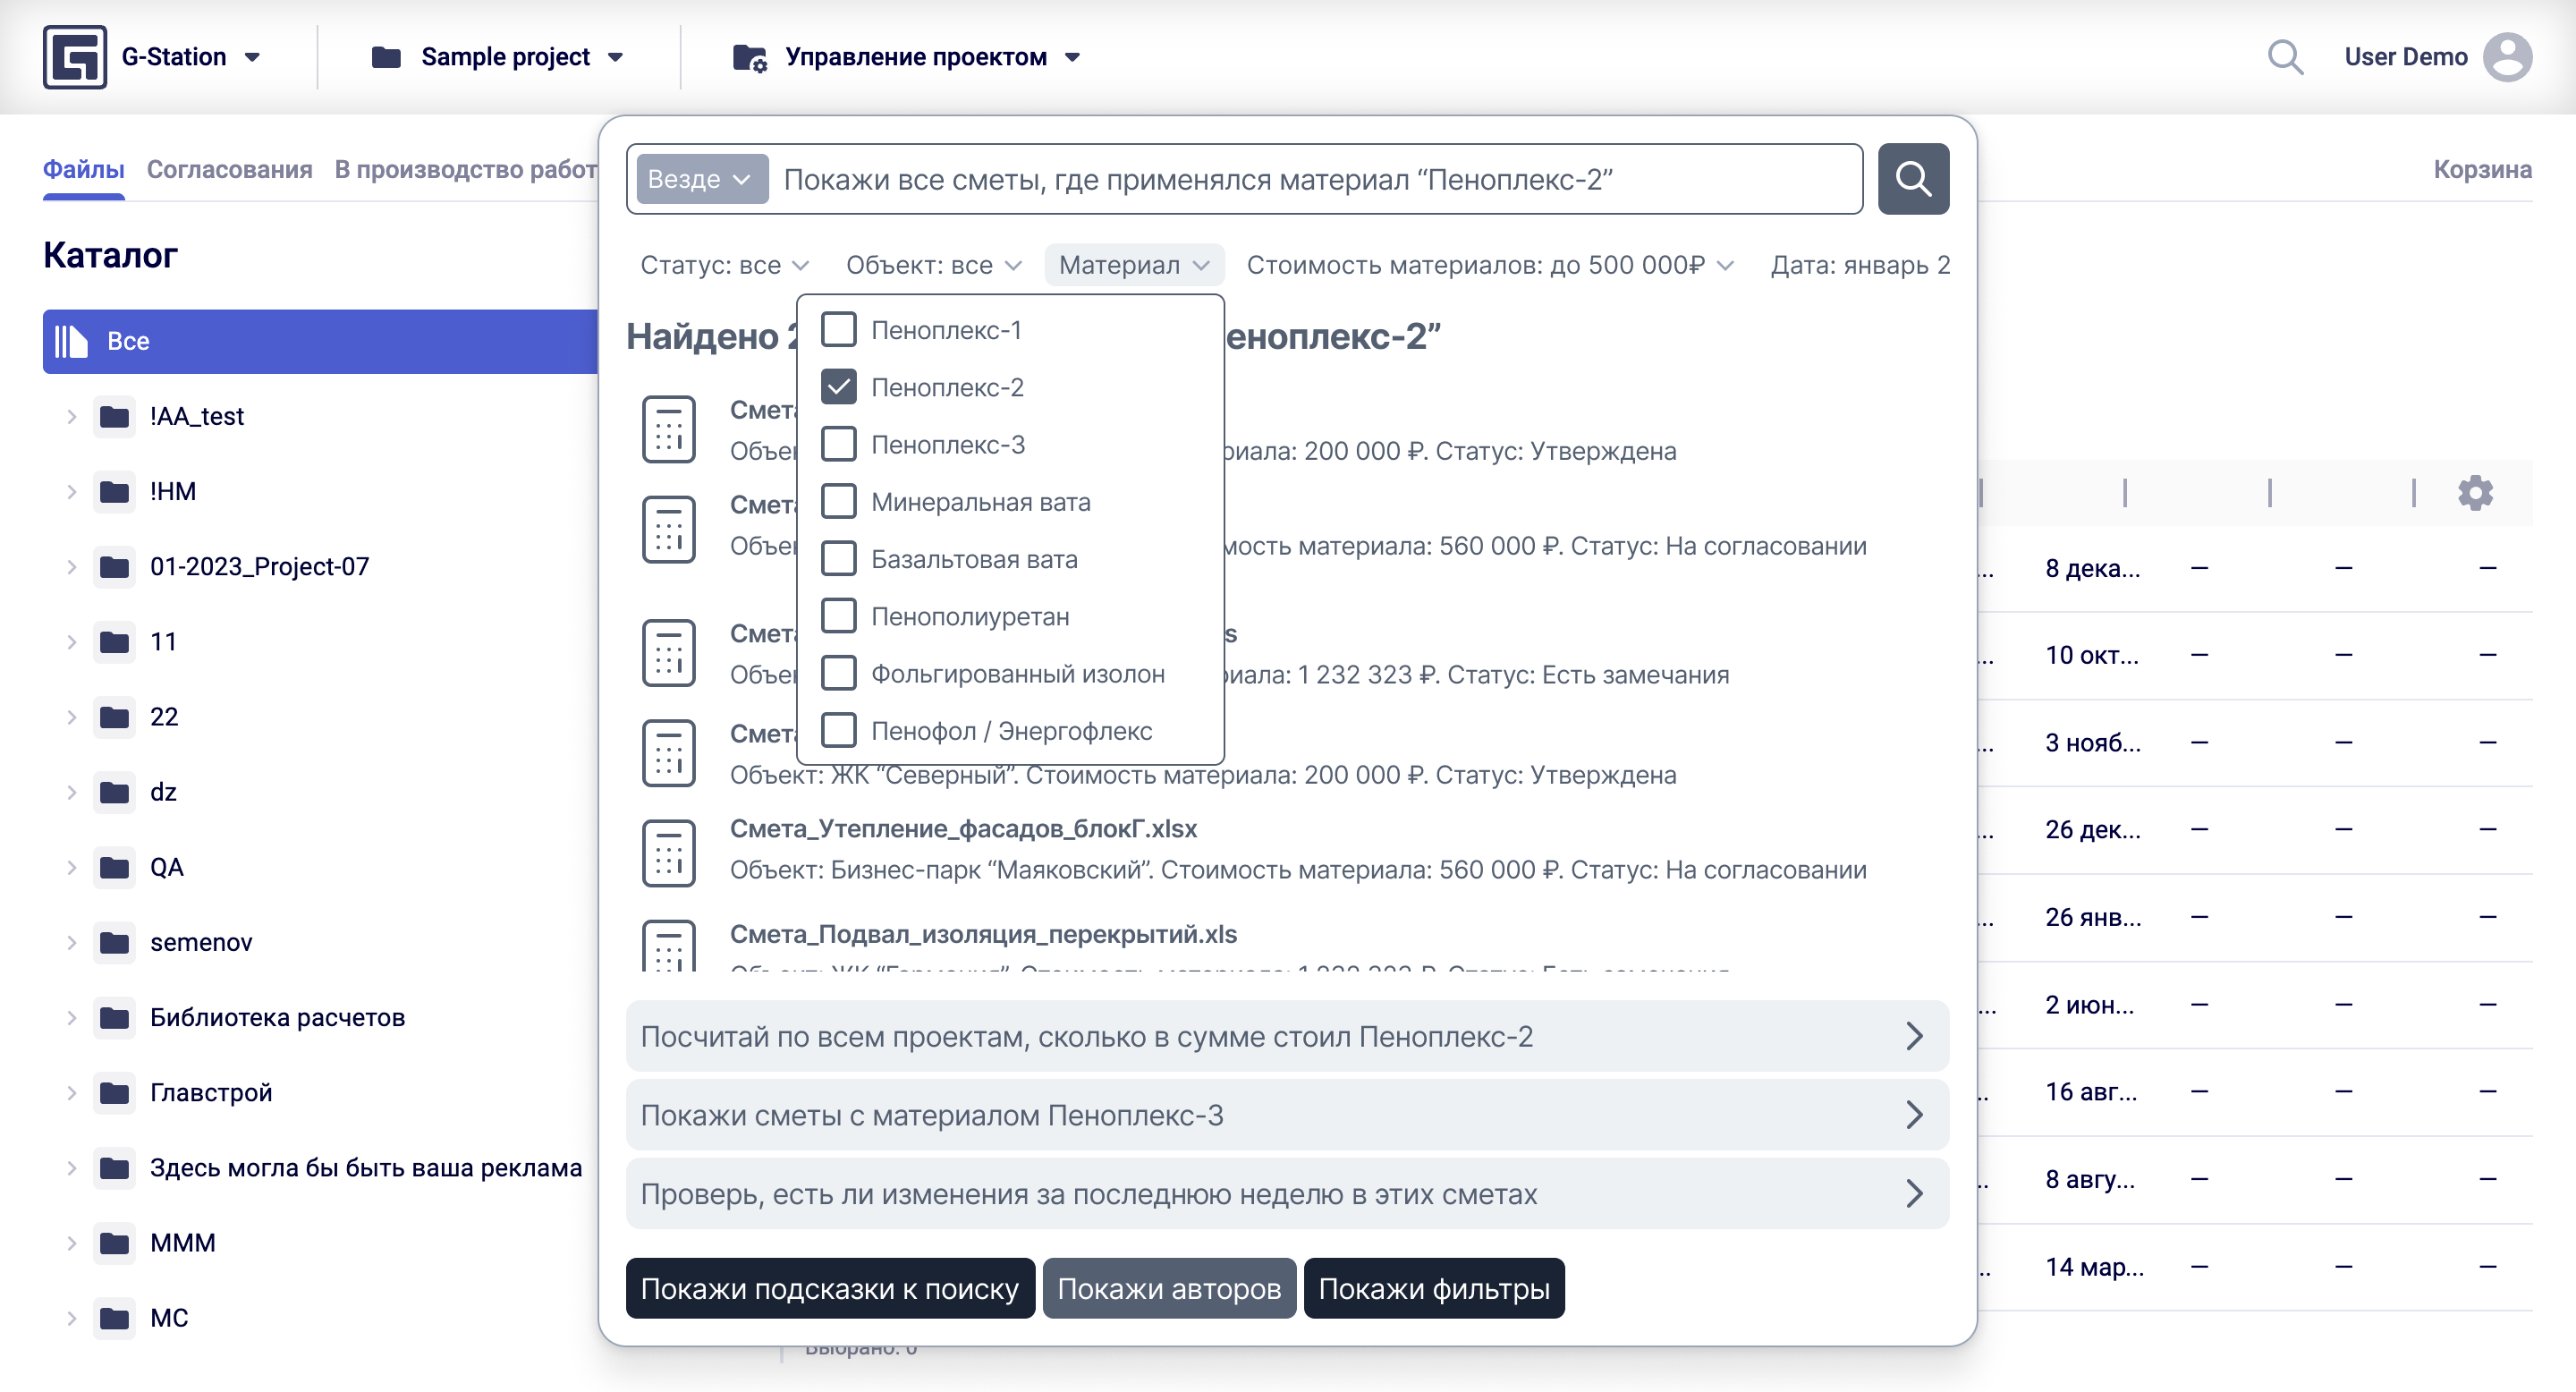Click Покажи подсказки к поиску button
2576x1392 pixels.
pyautogui.click(x=829, y=1288)
